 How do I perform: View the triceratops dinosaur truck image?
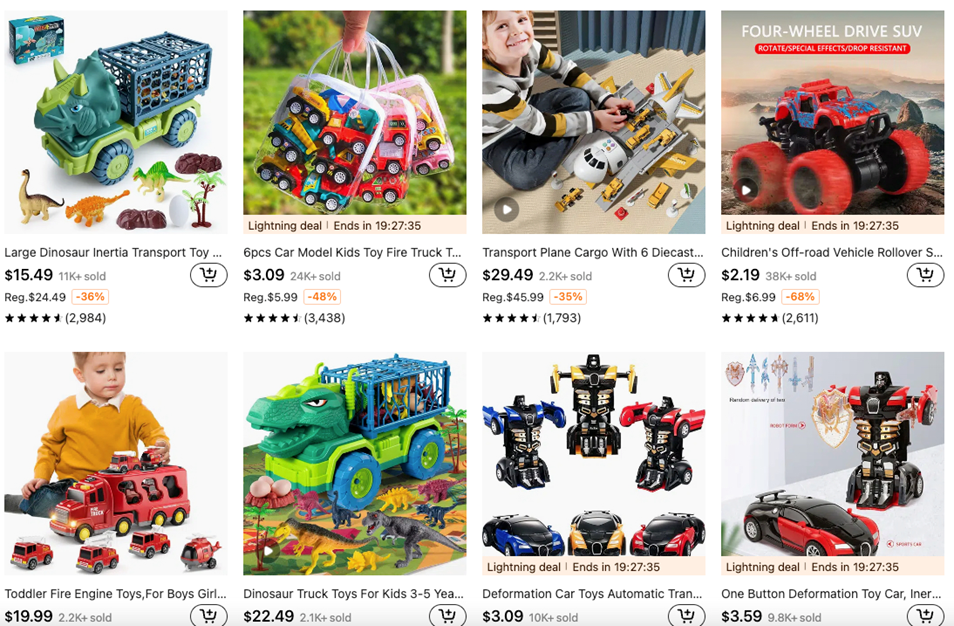point(116,122)
